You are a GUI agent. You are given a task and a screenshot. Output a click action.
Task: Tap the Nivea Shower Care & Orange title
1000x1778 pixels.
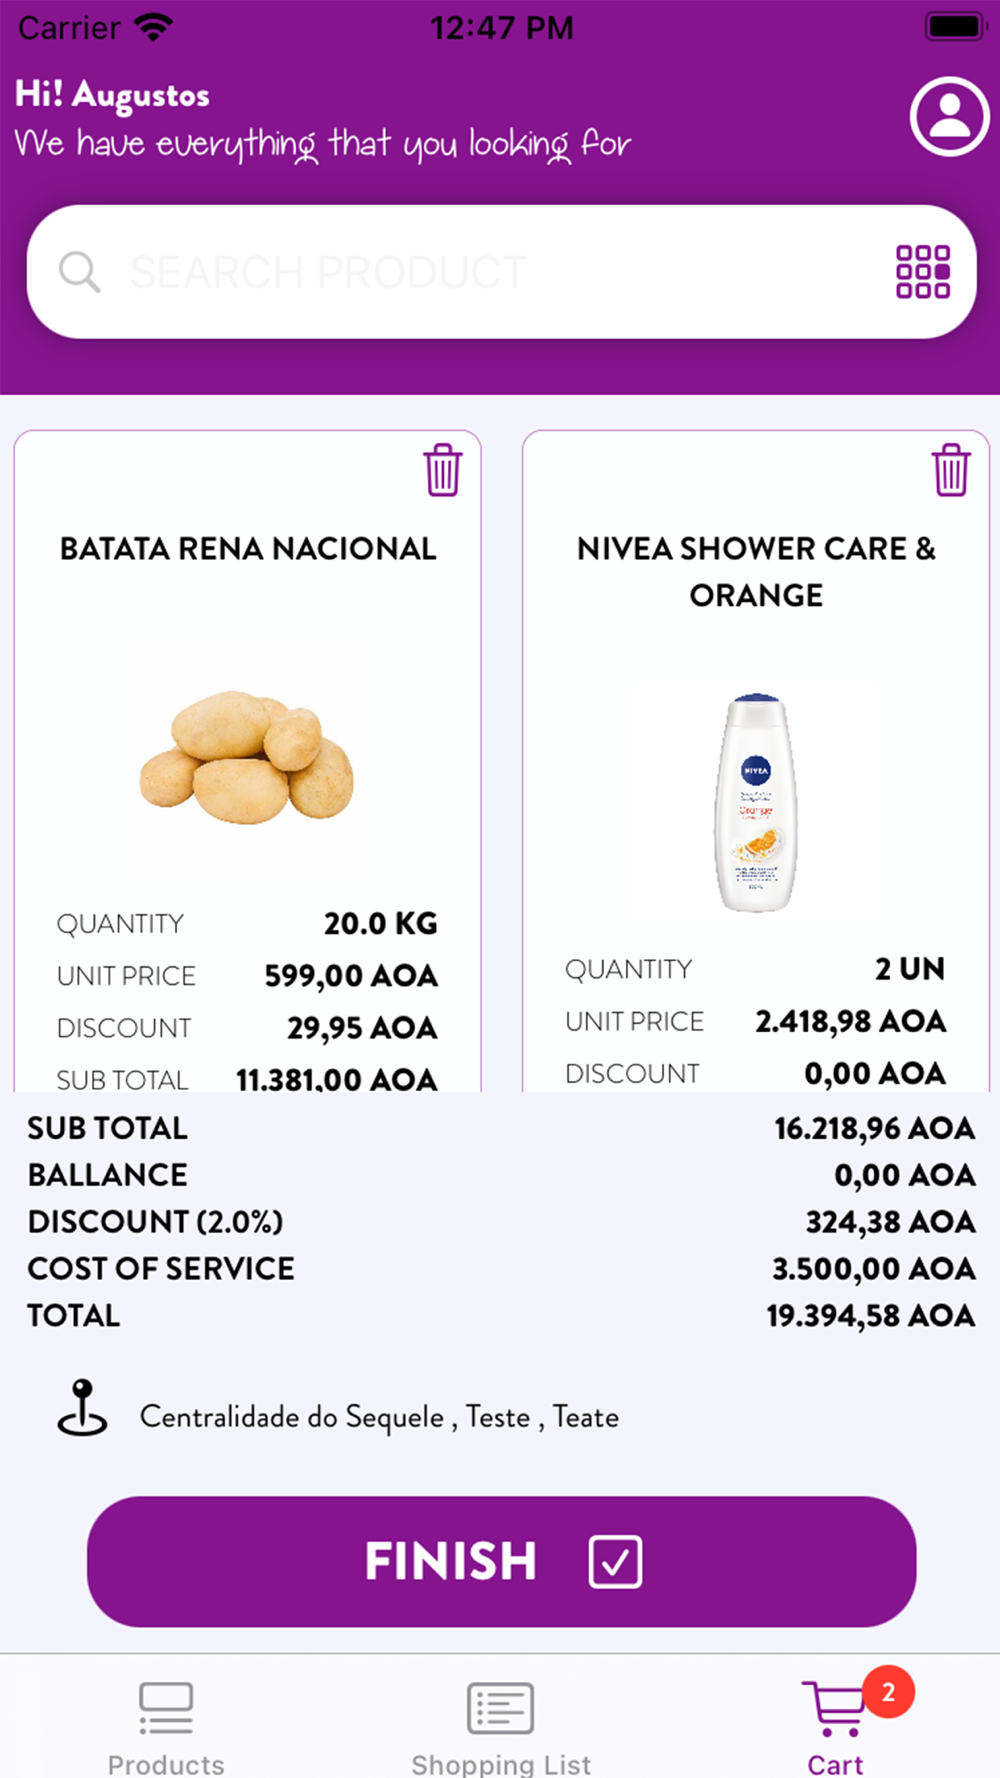[x=756, y=572]
